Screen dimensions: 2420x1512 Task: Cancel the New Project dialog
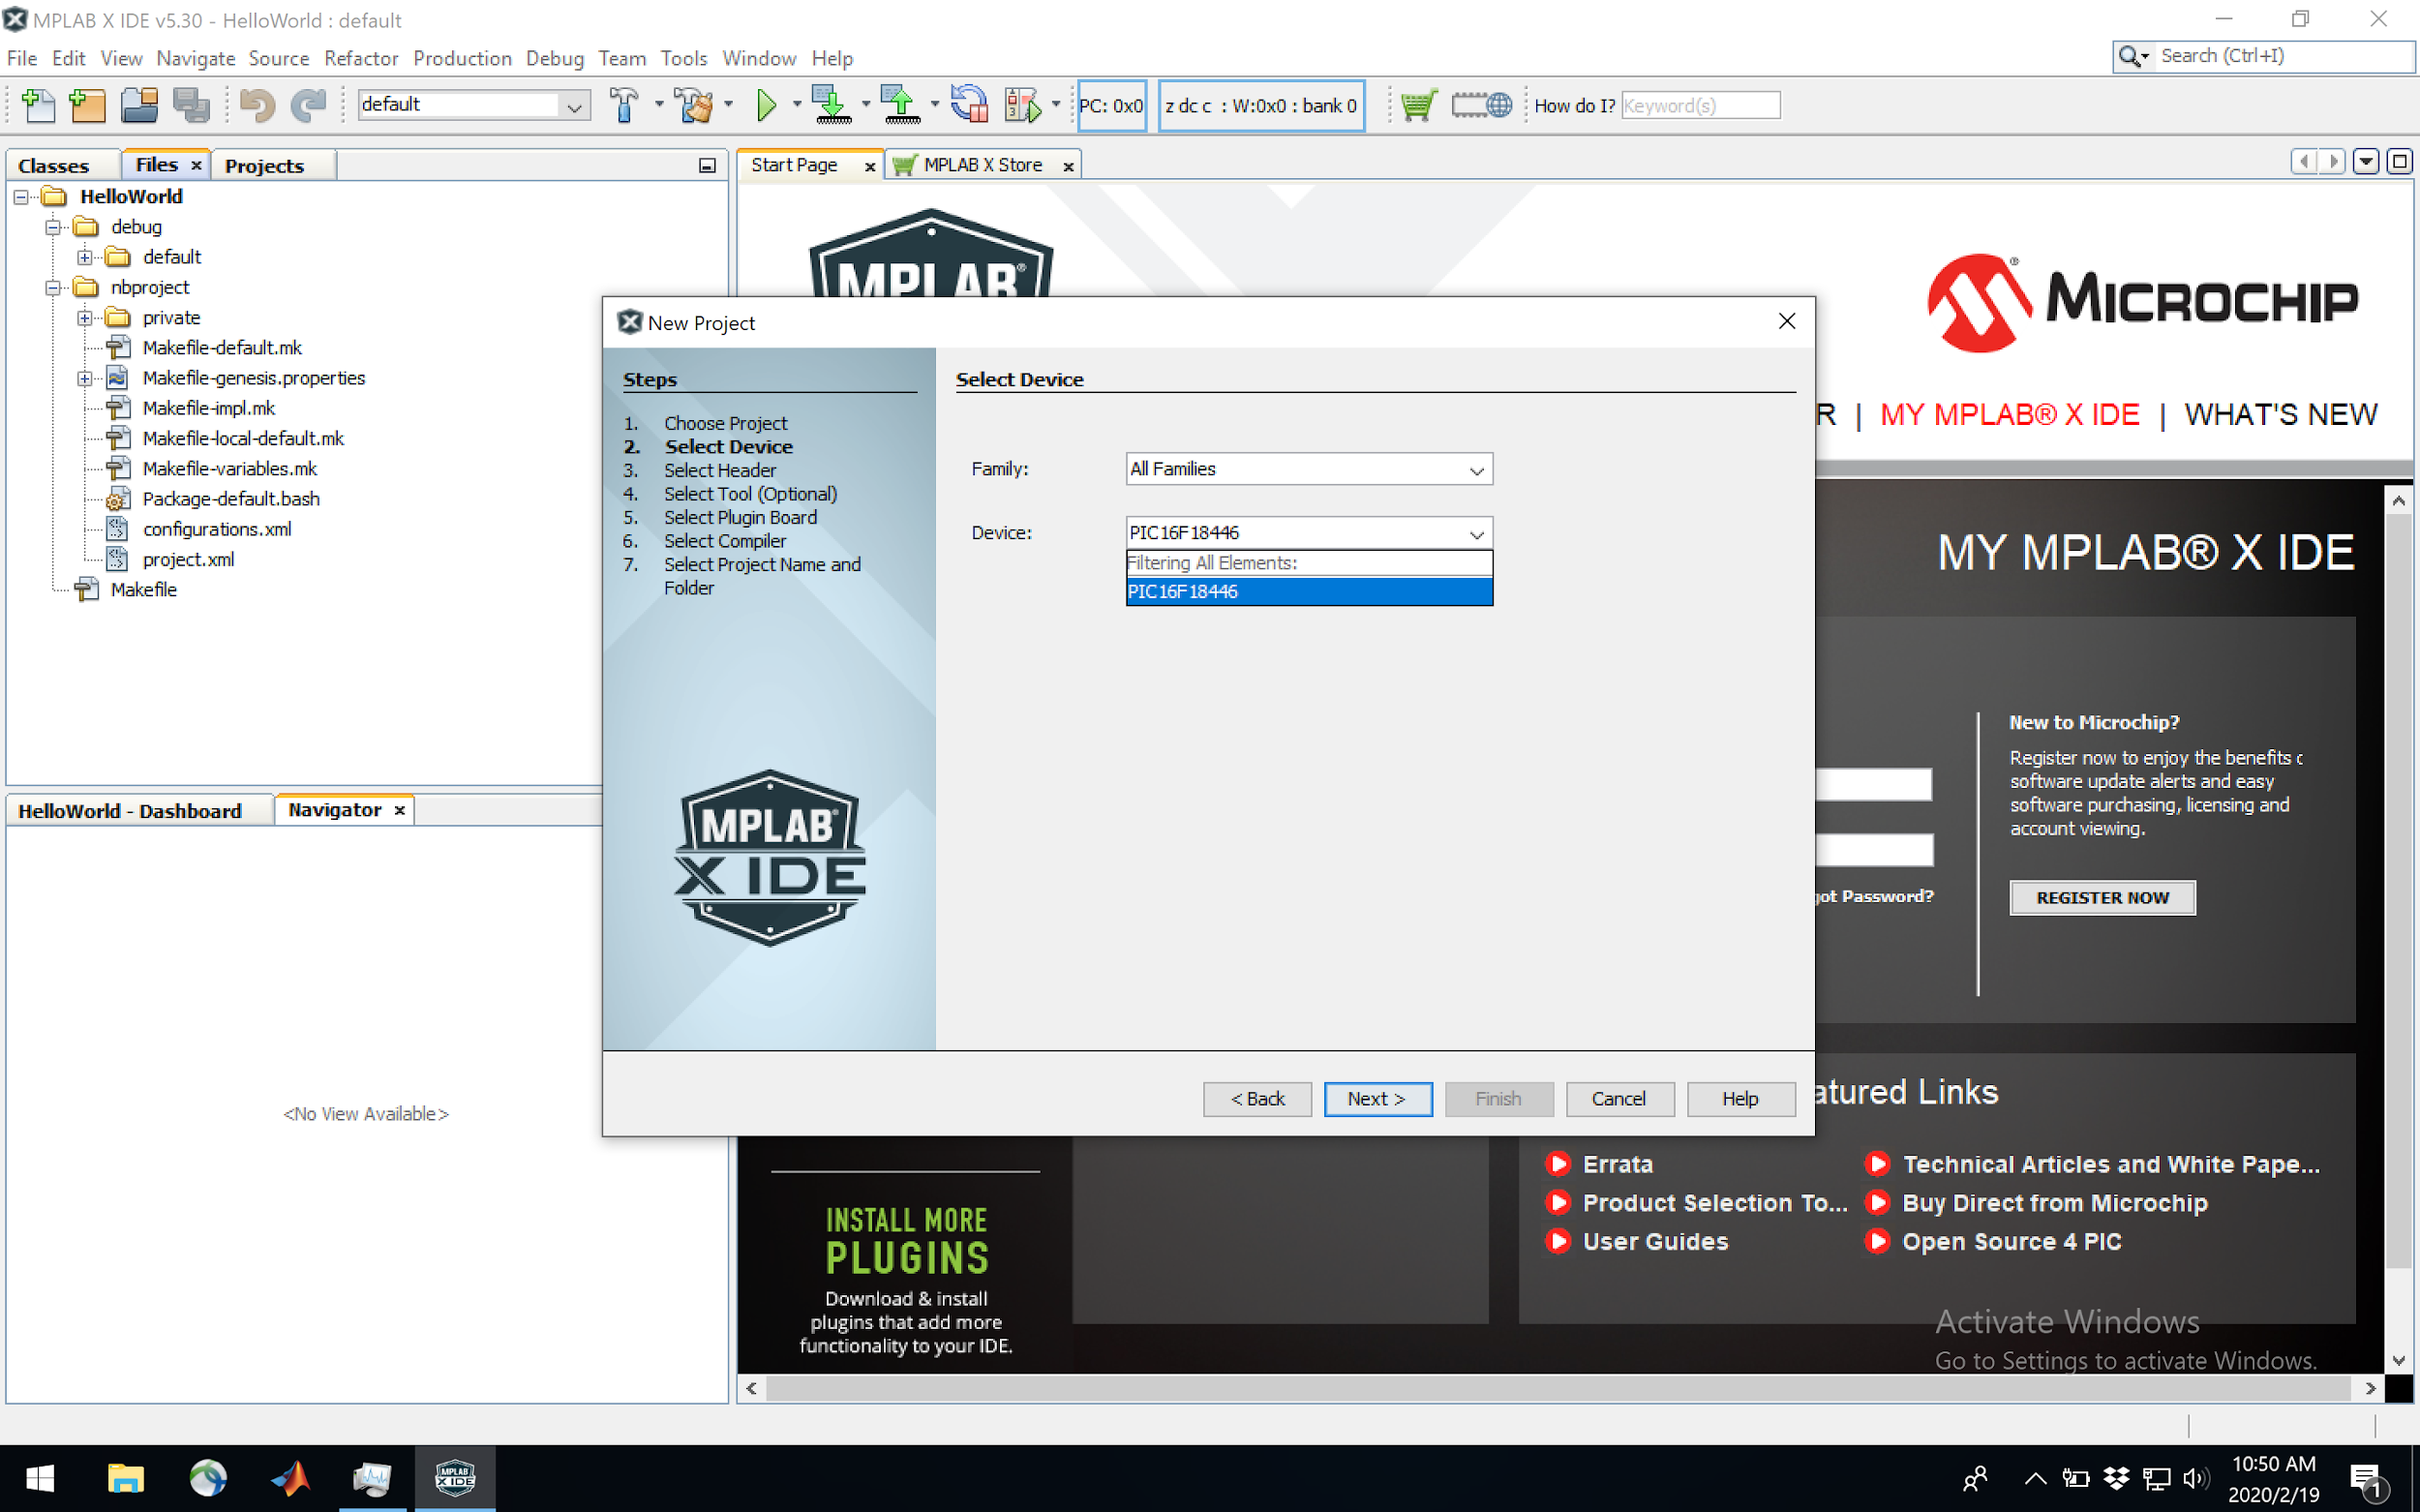coord(1619,1099)
